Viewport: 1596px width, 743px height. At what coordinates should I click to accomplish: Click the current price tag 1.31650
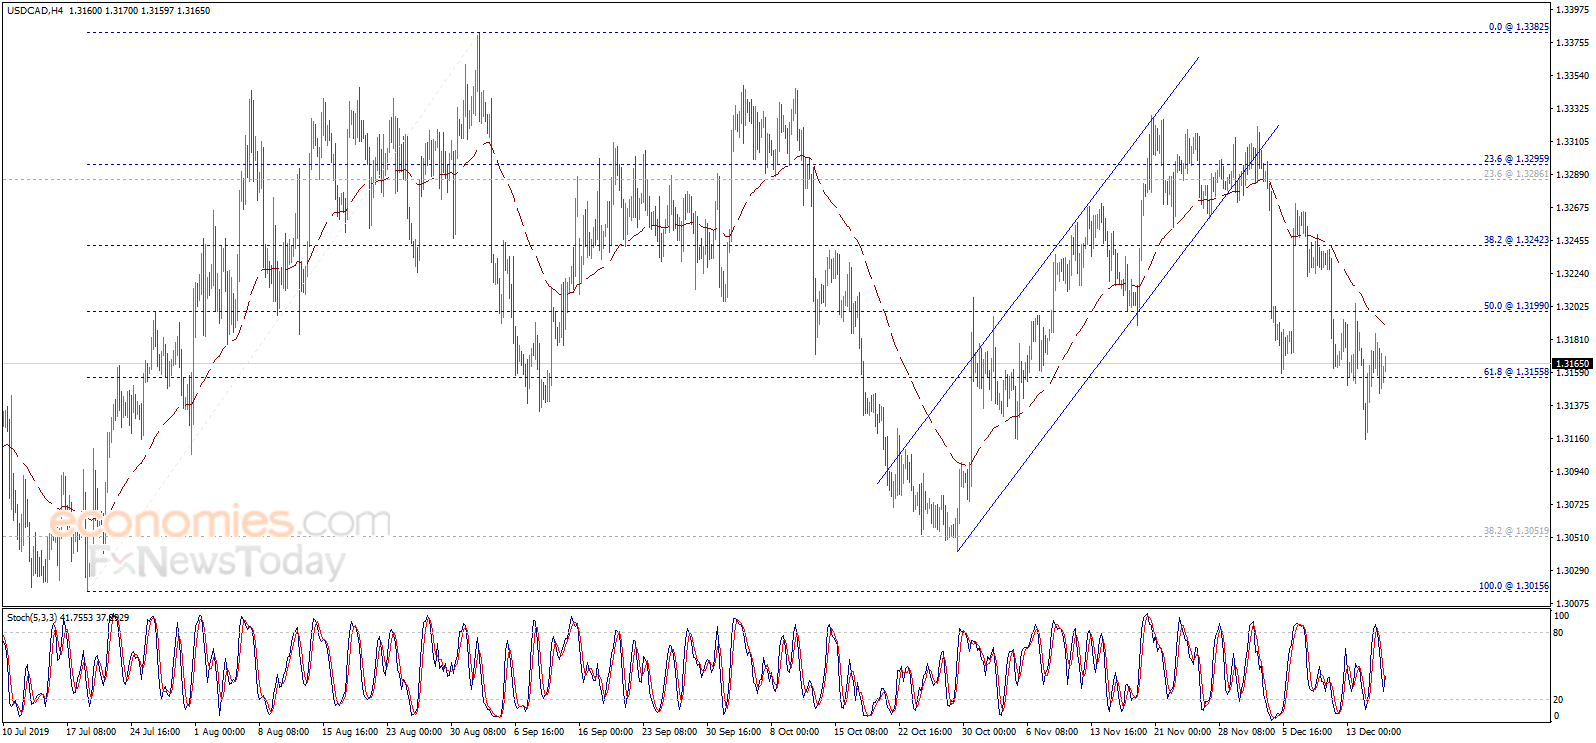(1572, 364)
